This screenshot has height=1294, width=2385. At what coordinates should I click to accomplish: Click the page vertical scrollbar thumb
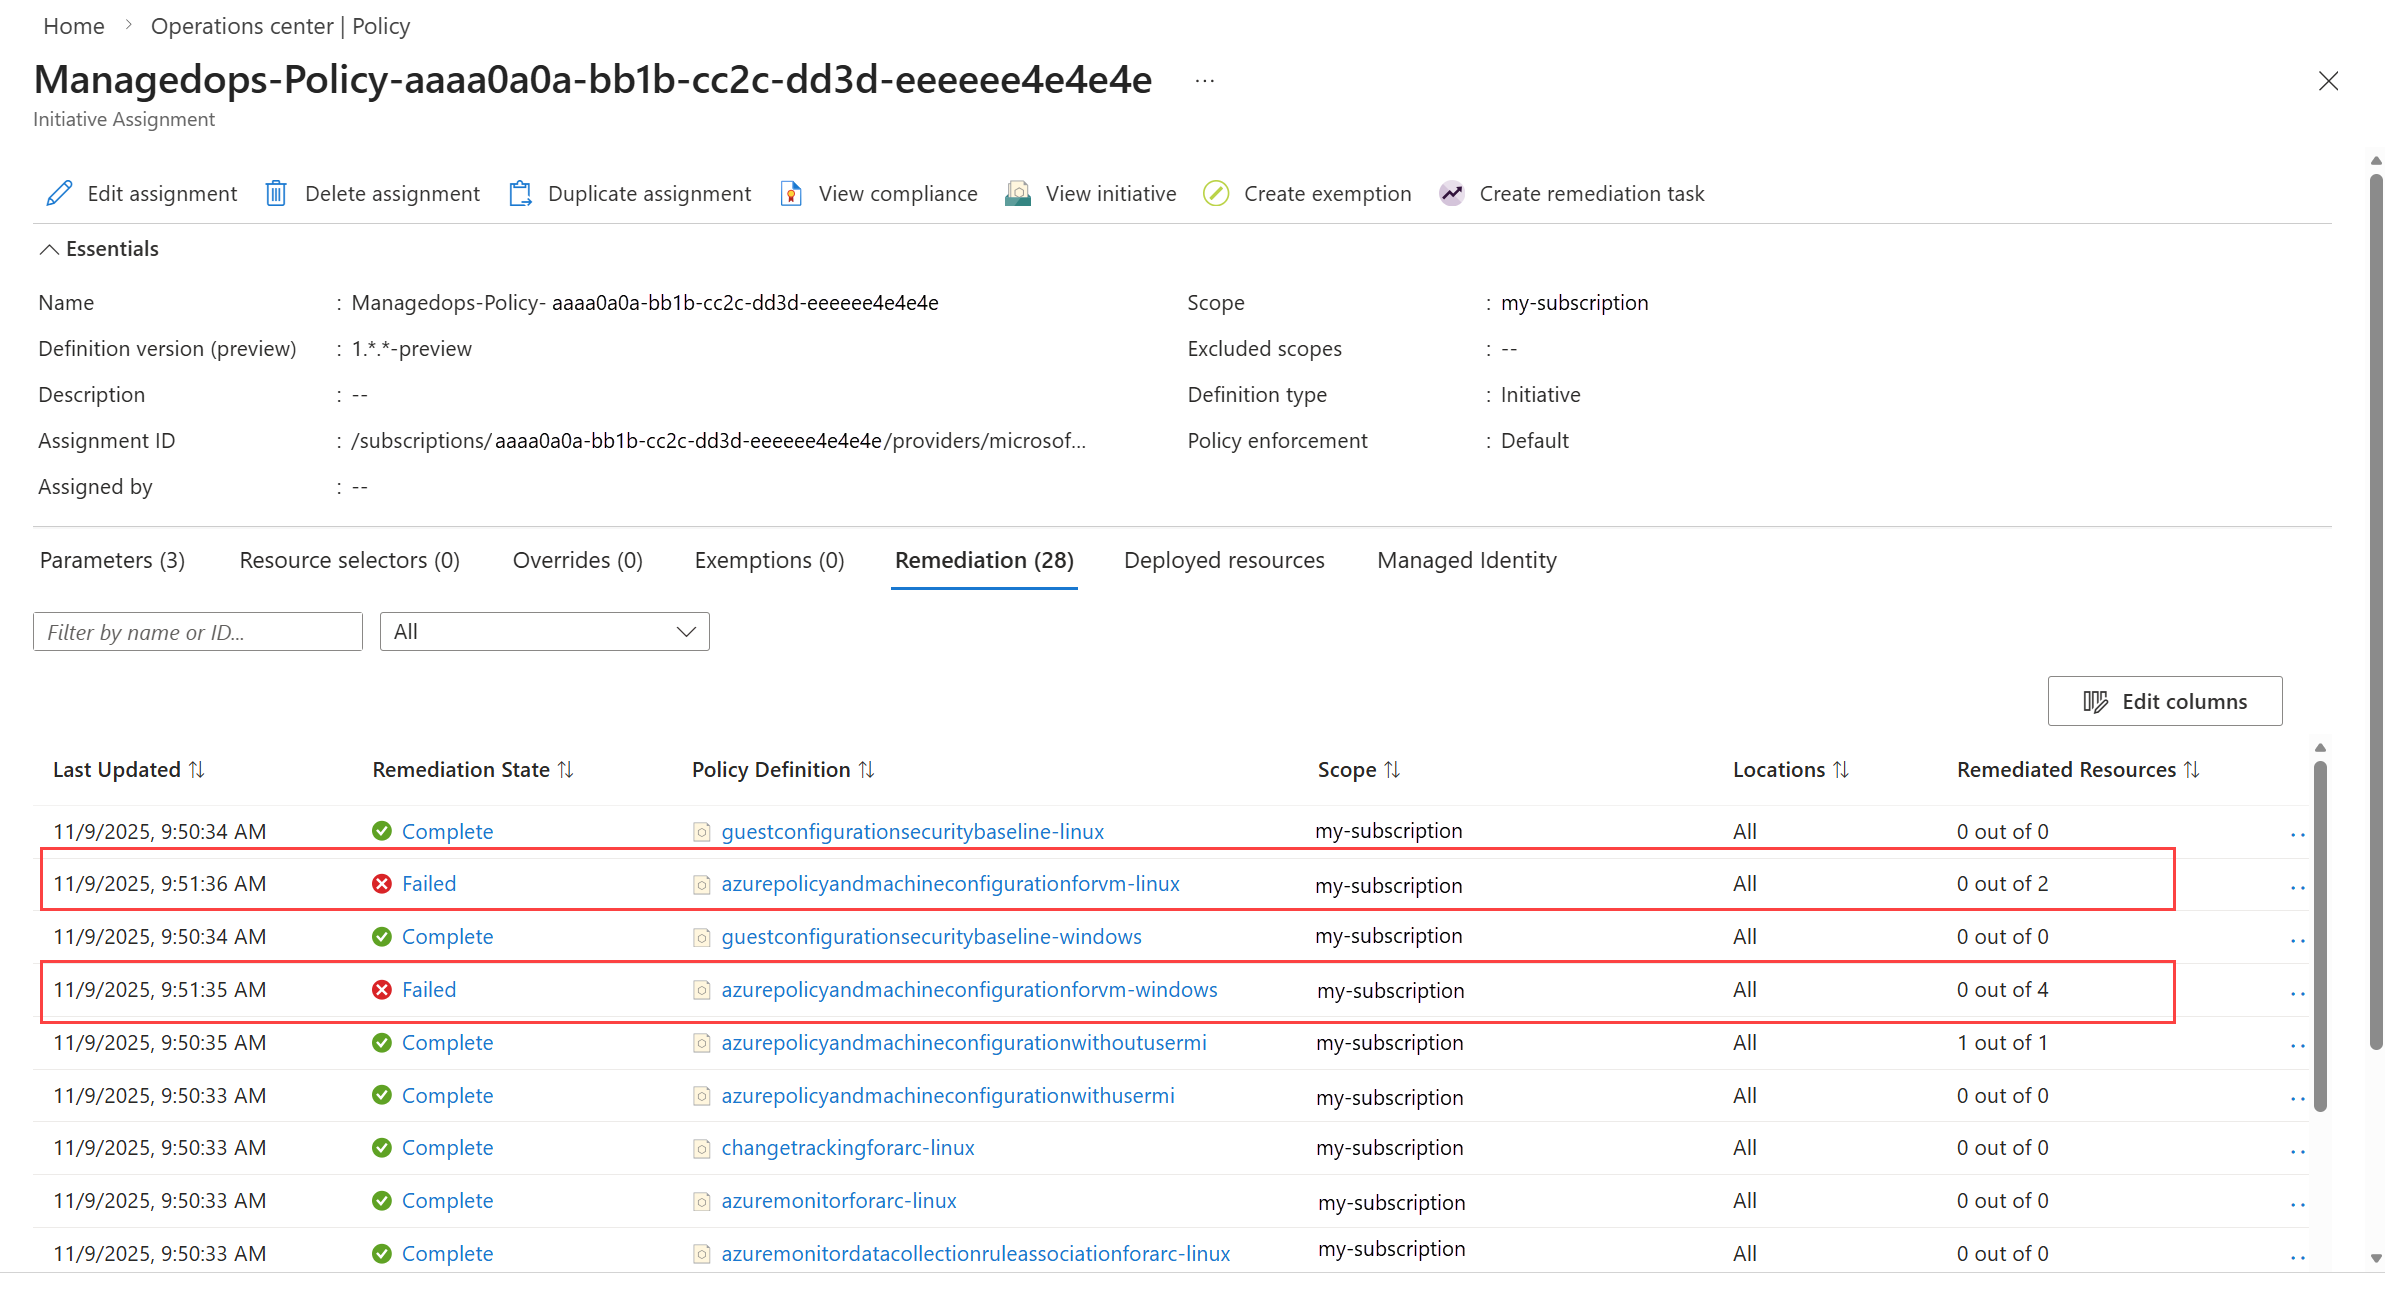click(x=2376, y=612)
